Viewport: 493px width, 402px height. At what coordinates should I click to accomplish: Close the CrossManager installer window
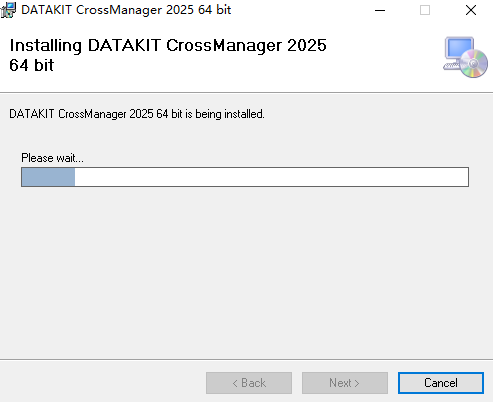(471, 10)
